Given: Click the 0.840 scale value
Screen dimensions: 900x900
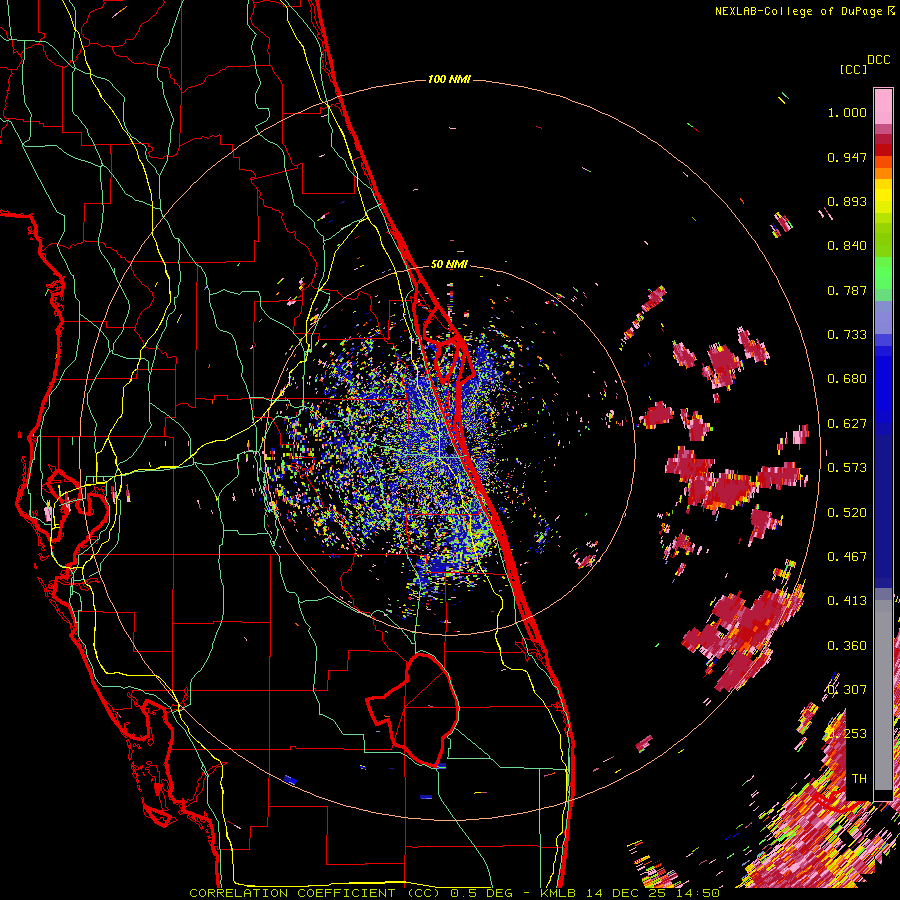Looking at the screenshot, I should [847, 246].
